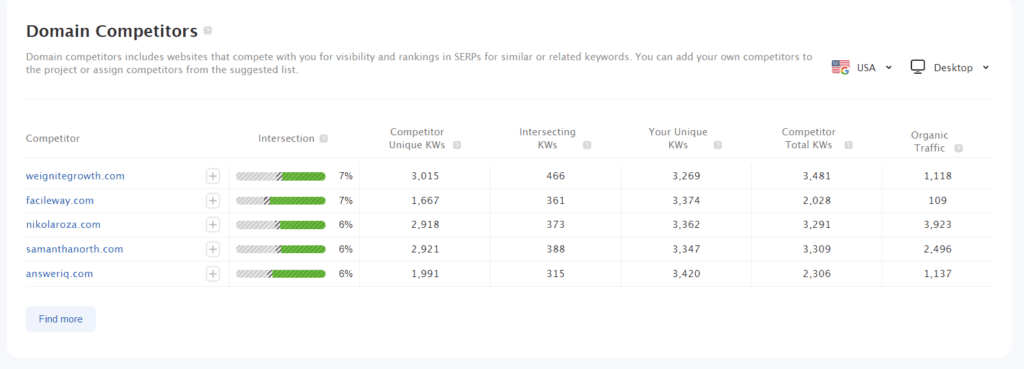Click the Competitor Total KWs column header
The width and height of the screenshot is (1024, 369).
tap(808, 138)
